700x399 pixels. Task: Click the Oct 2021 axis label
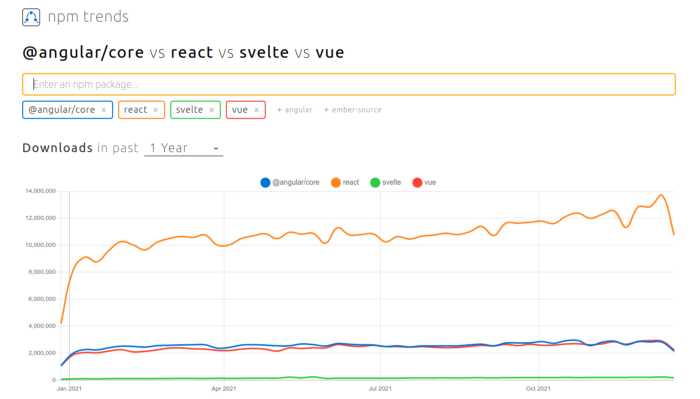click(538, 389)
